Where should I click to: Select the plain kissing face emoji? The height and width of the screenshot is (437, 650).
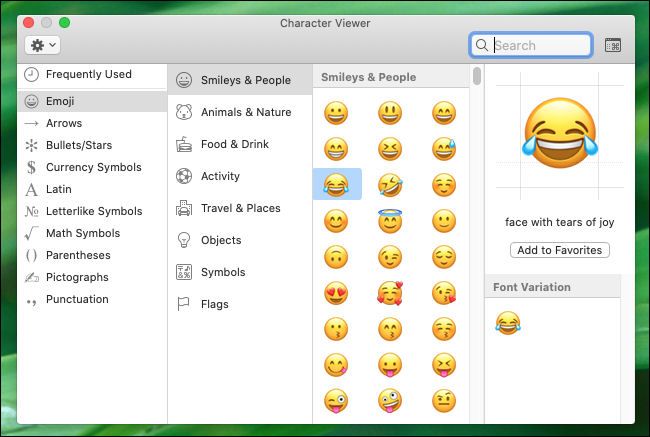coord(336,329)
